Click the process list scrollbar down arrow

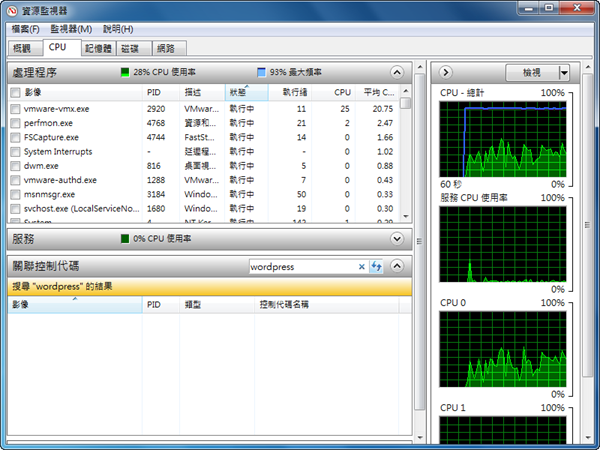pyautogui.click(x=406, y=217)
